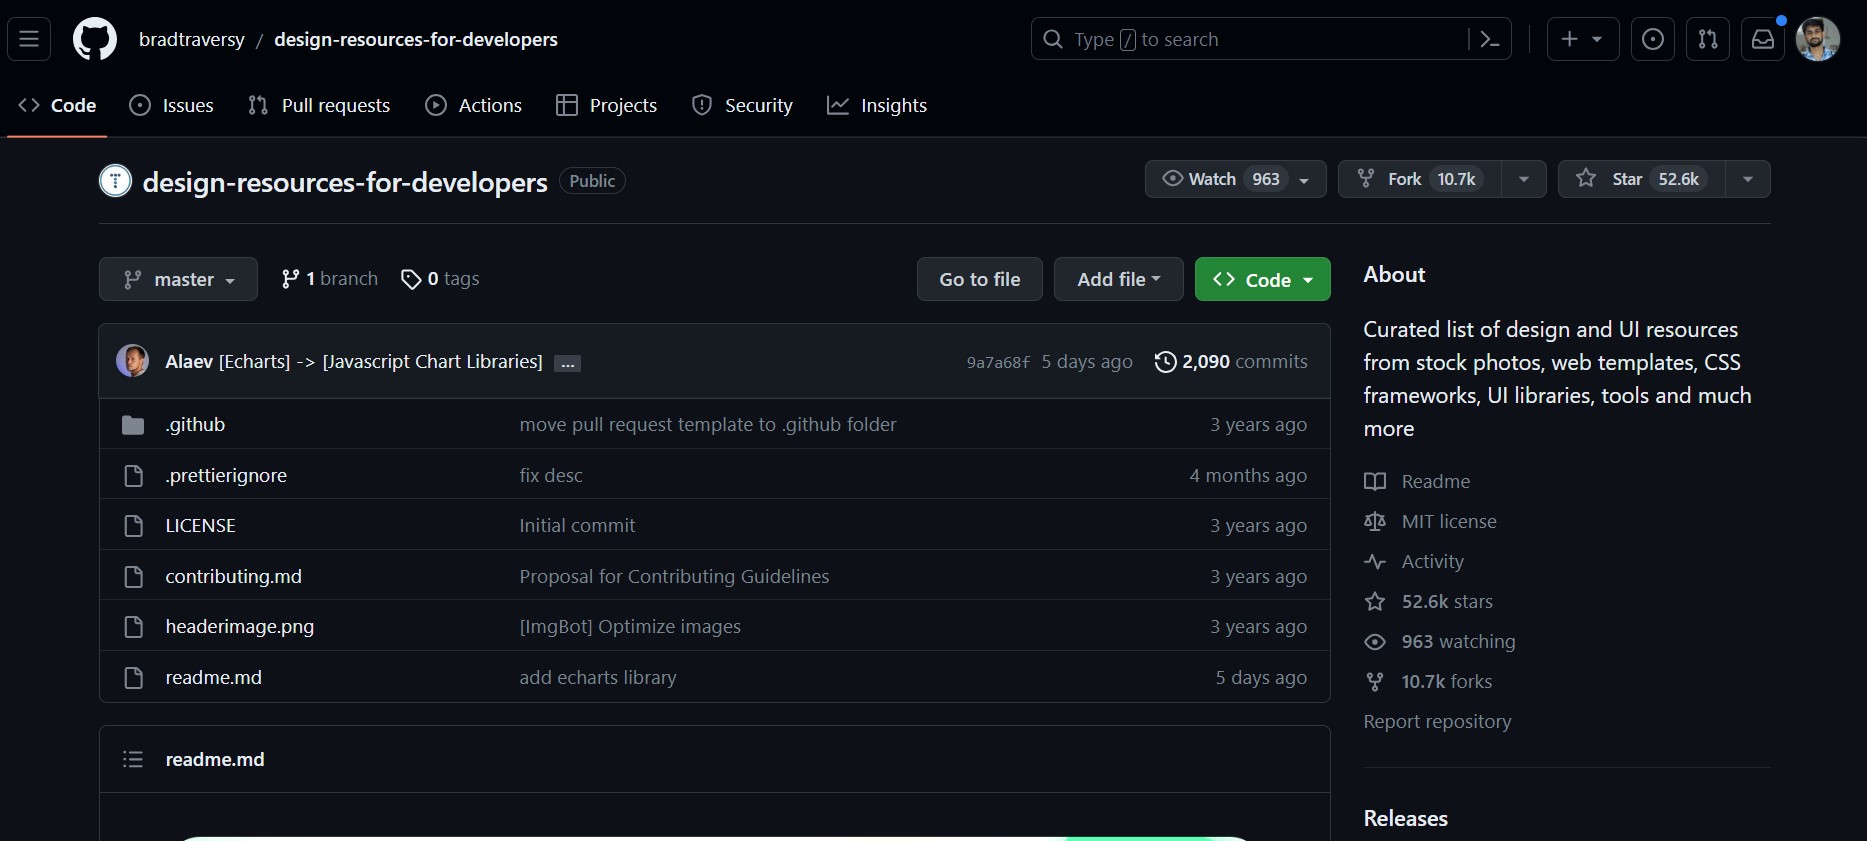
Task: Click the LICENSE file icon
Action: [x=133, y=526]
